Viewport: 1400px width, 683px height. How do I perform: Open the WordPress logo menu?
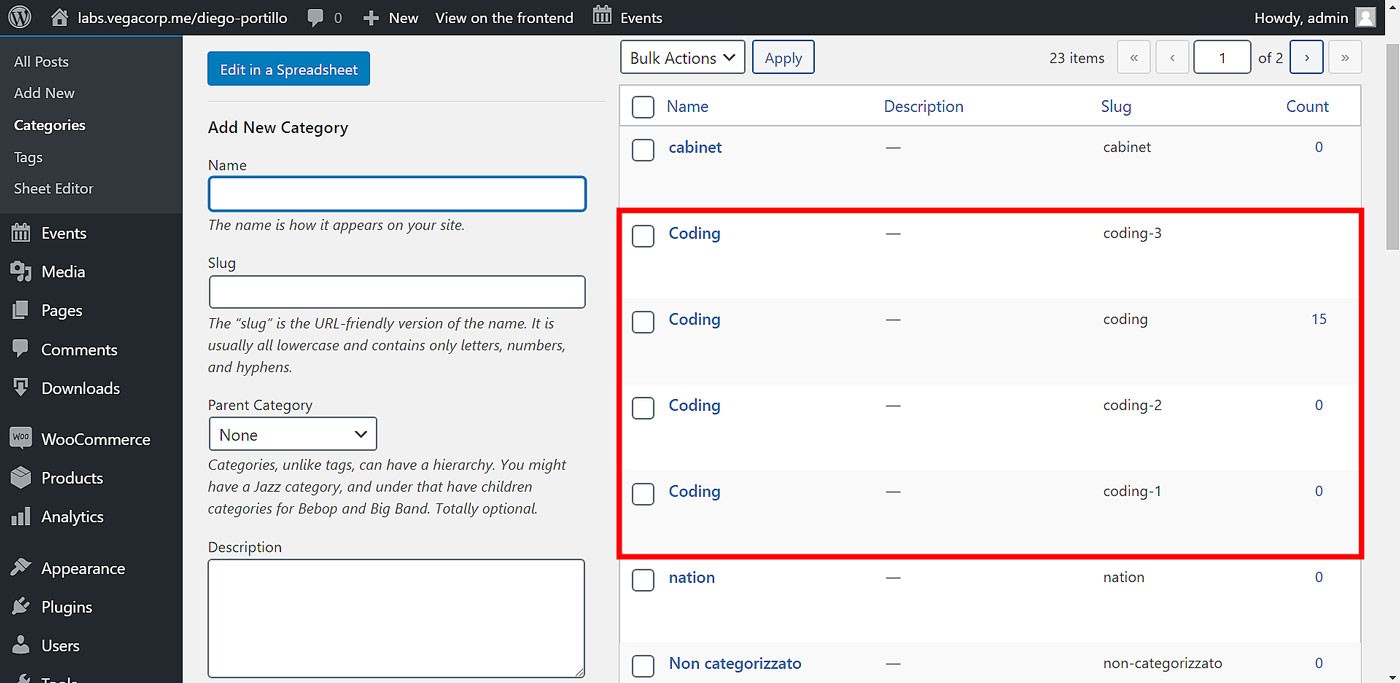tap(19, 16)
